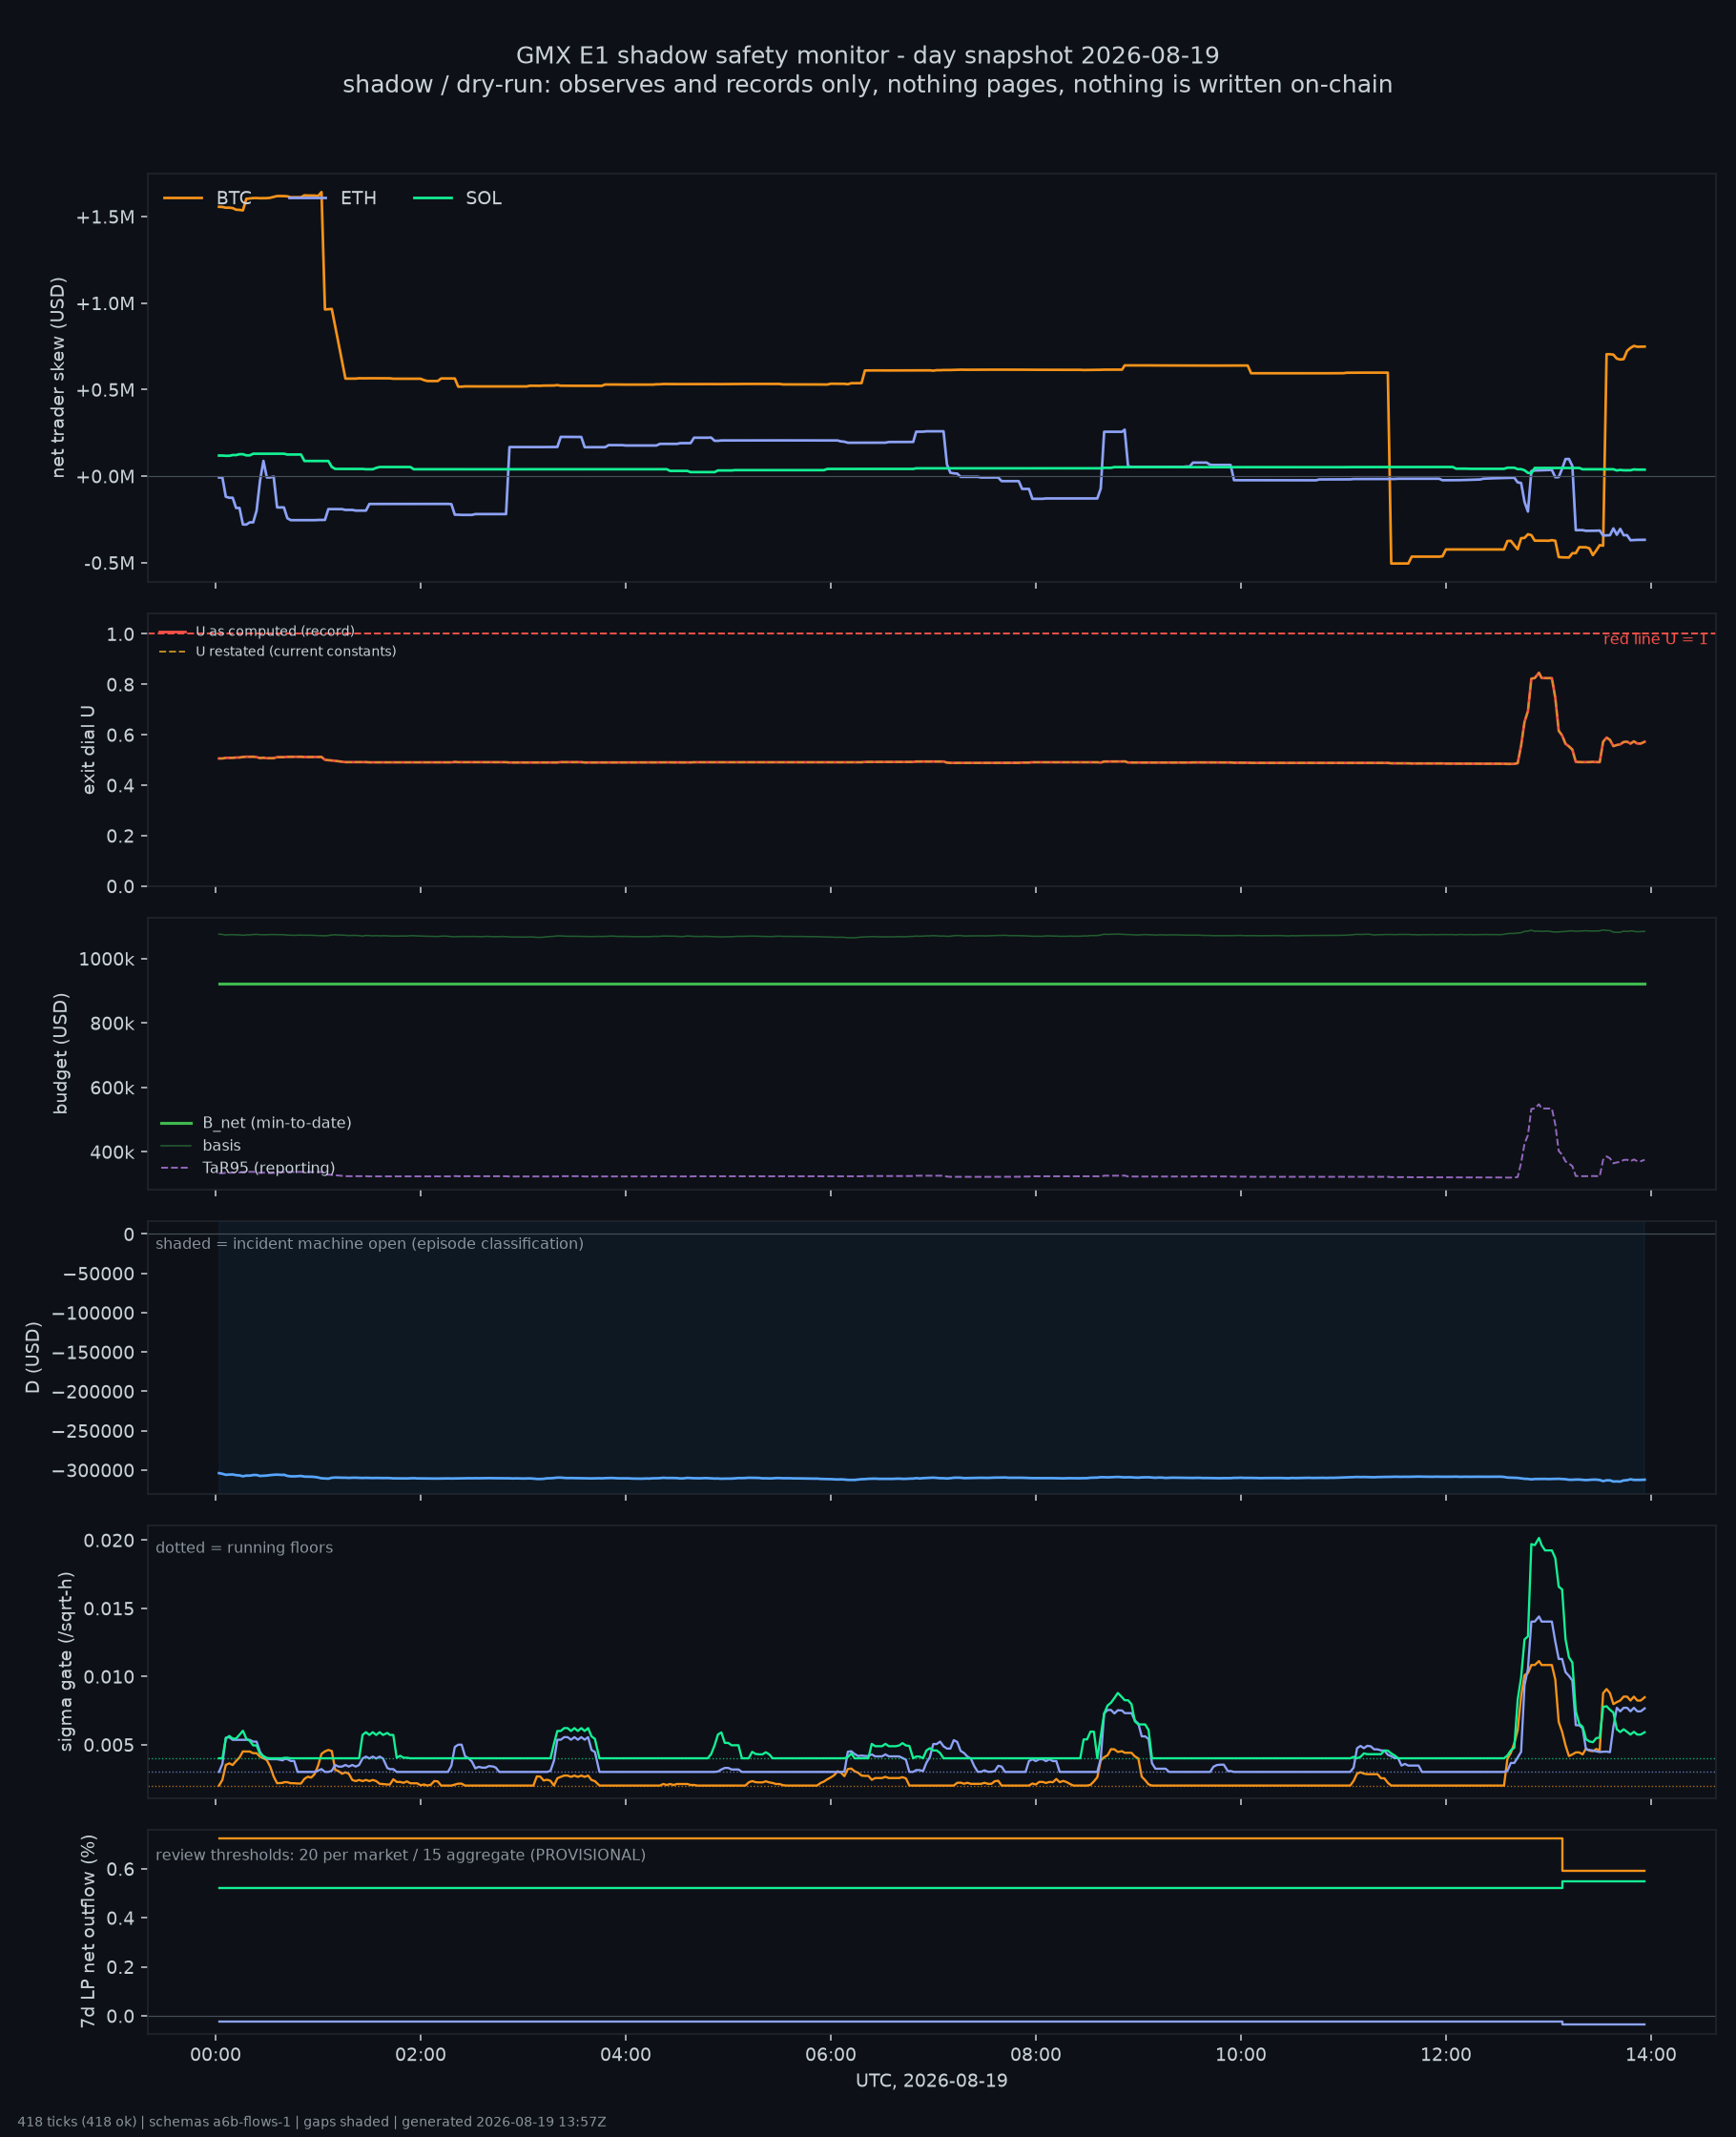The width and height of the screenshot is (1736, 2137).
Task: Click 'U as computed (record)' legend entry
Action: [275, 631]
